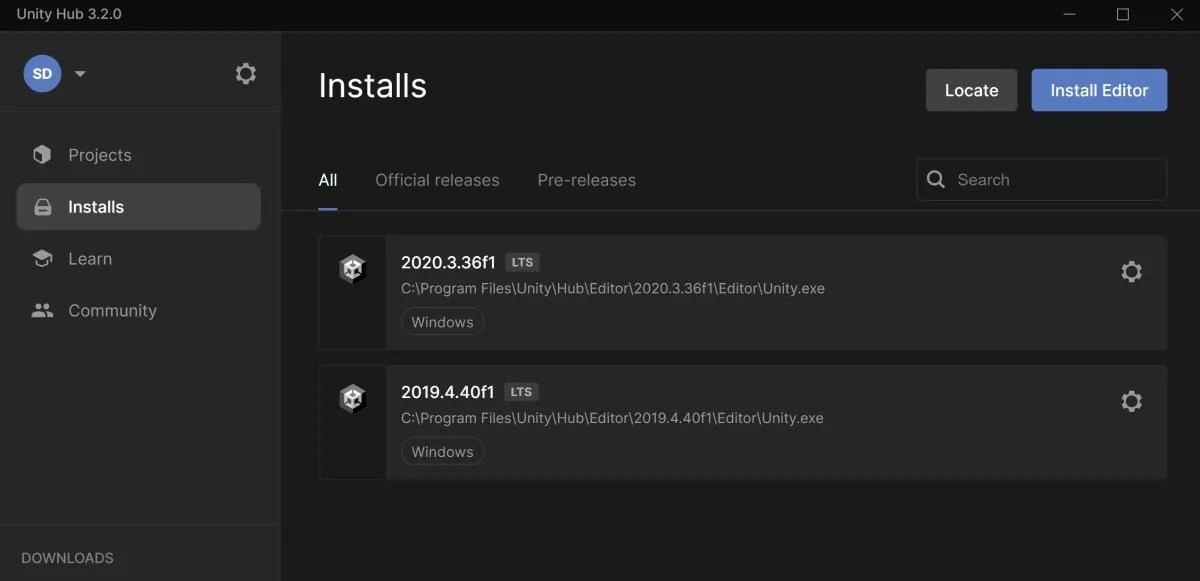Open Unity Hub preferences gear
Viewport: 1200px width, 581px height.
(245, 73)
